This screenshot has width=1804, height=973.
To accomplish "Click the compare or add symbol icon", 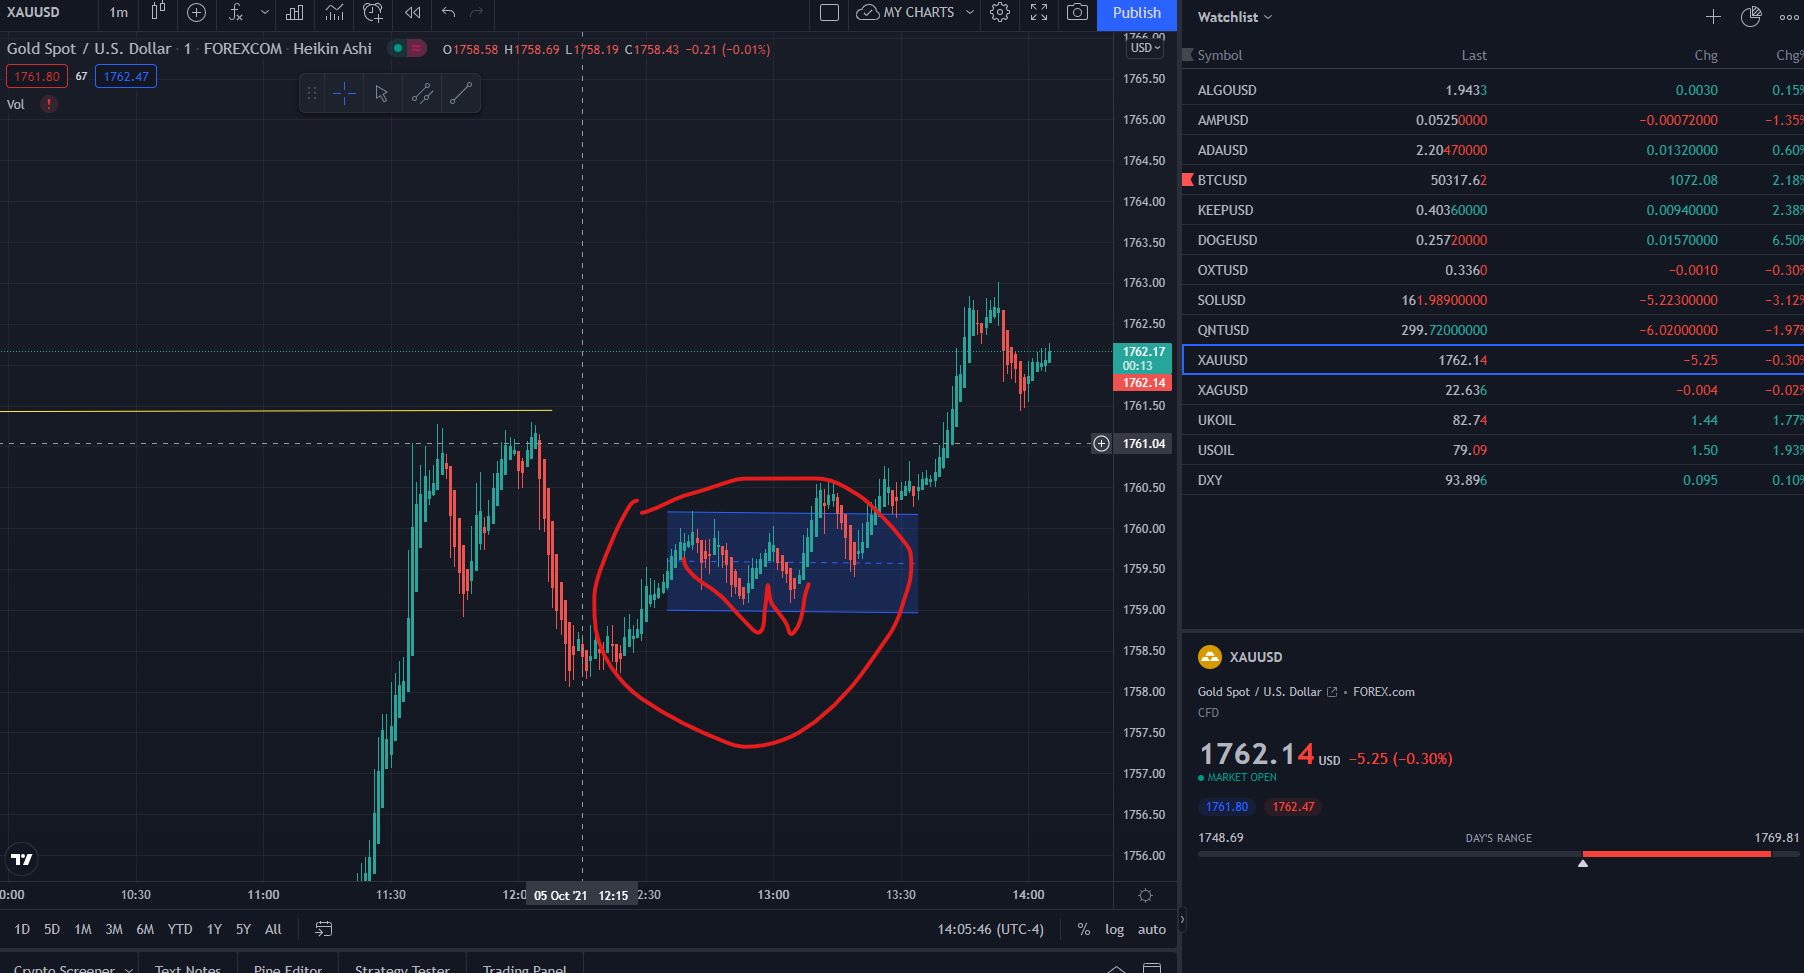I will pos(197,12).
